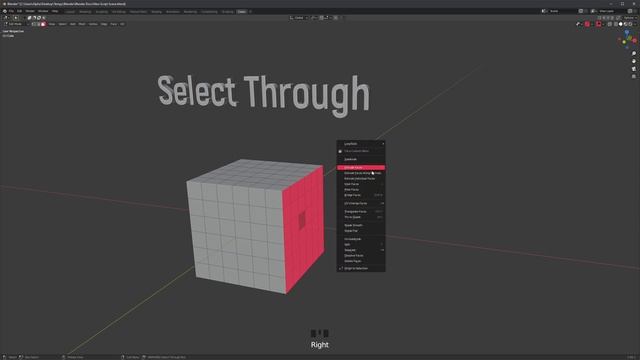Choose Poke Faces in context menu
The width and height of the screenshot is (640, 360).
click(x=361, y=189)
